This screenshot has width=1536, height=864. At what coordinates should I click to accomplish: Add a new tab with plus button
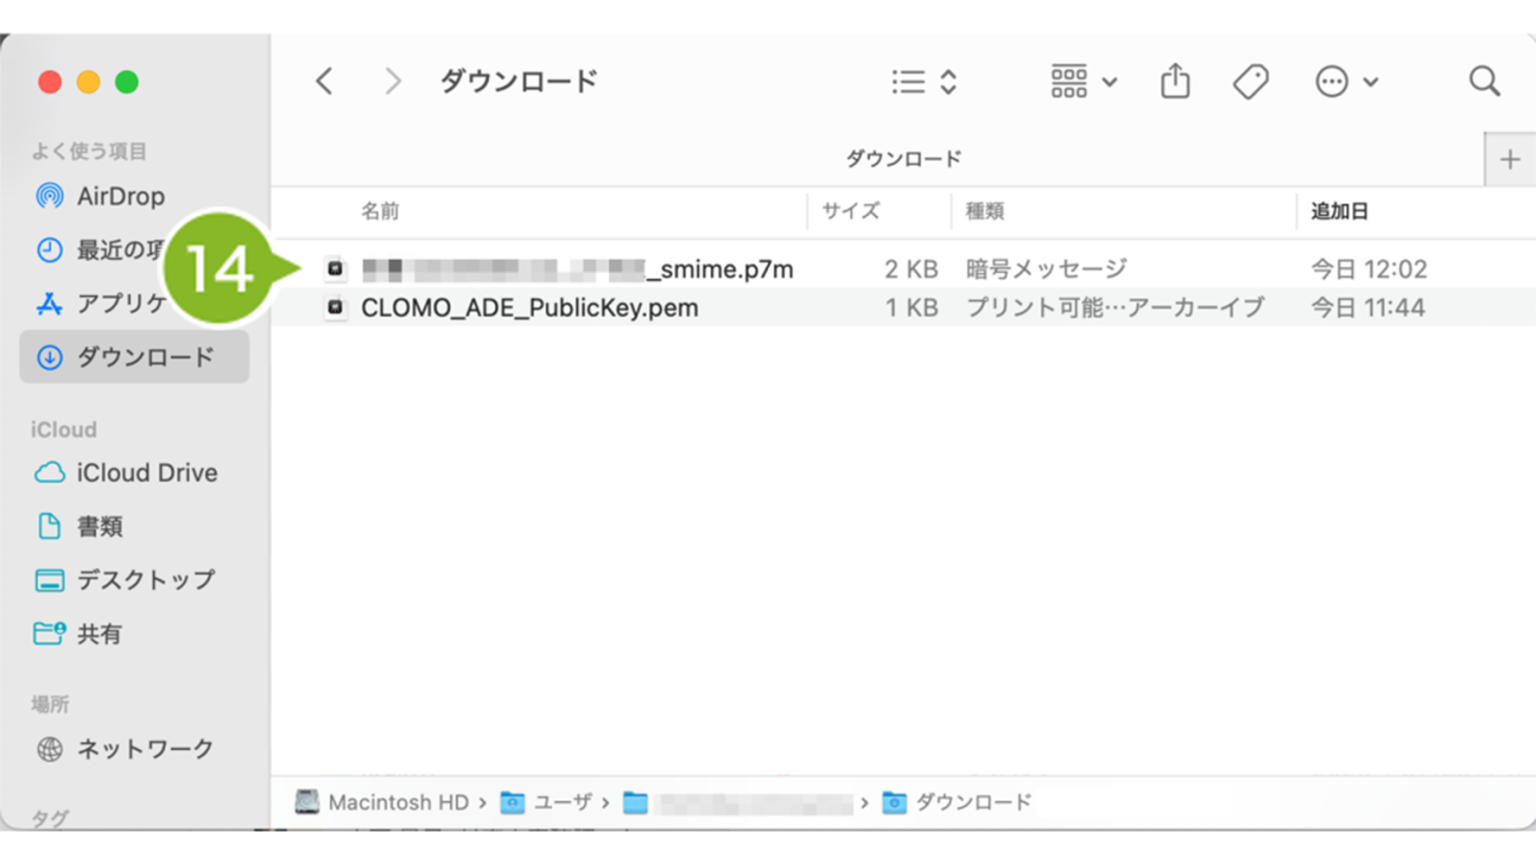point(1509,159)
